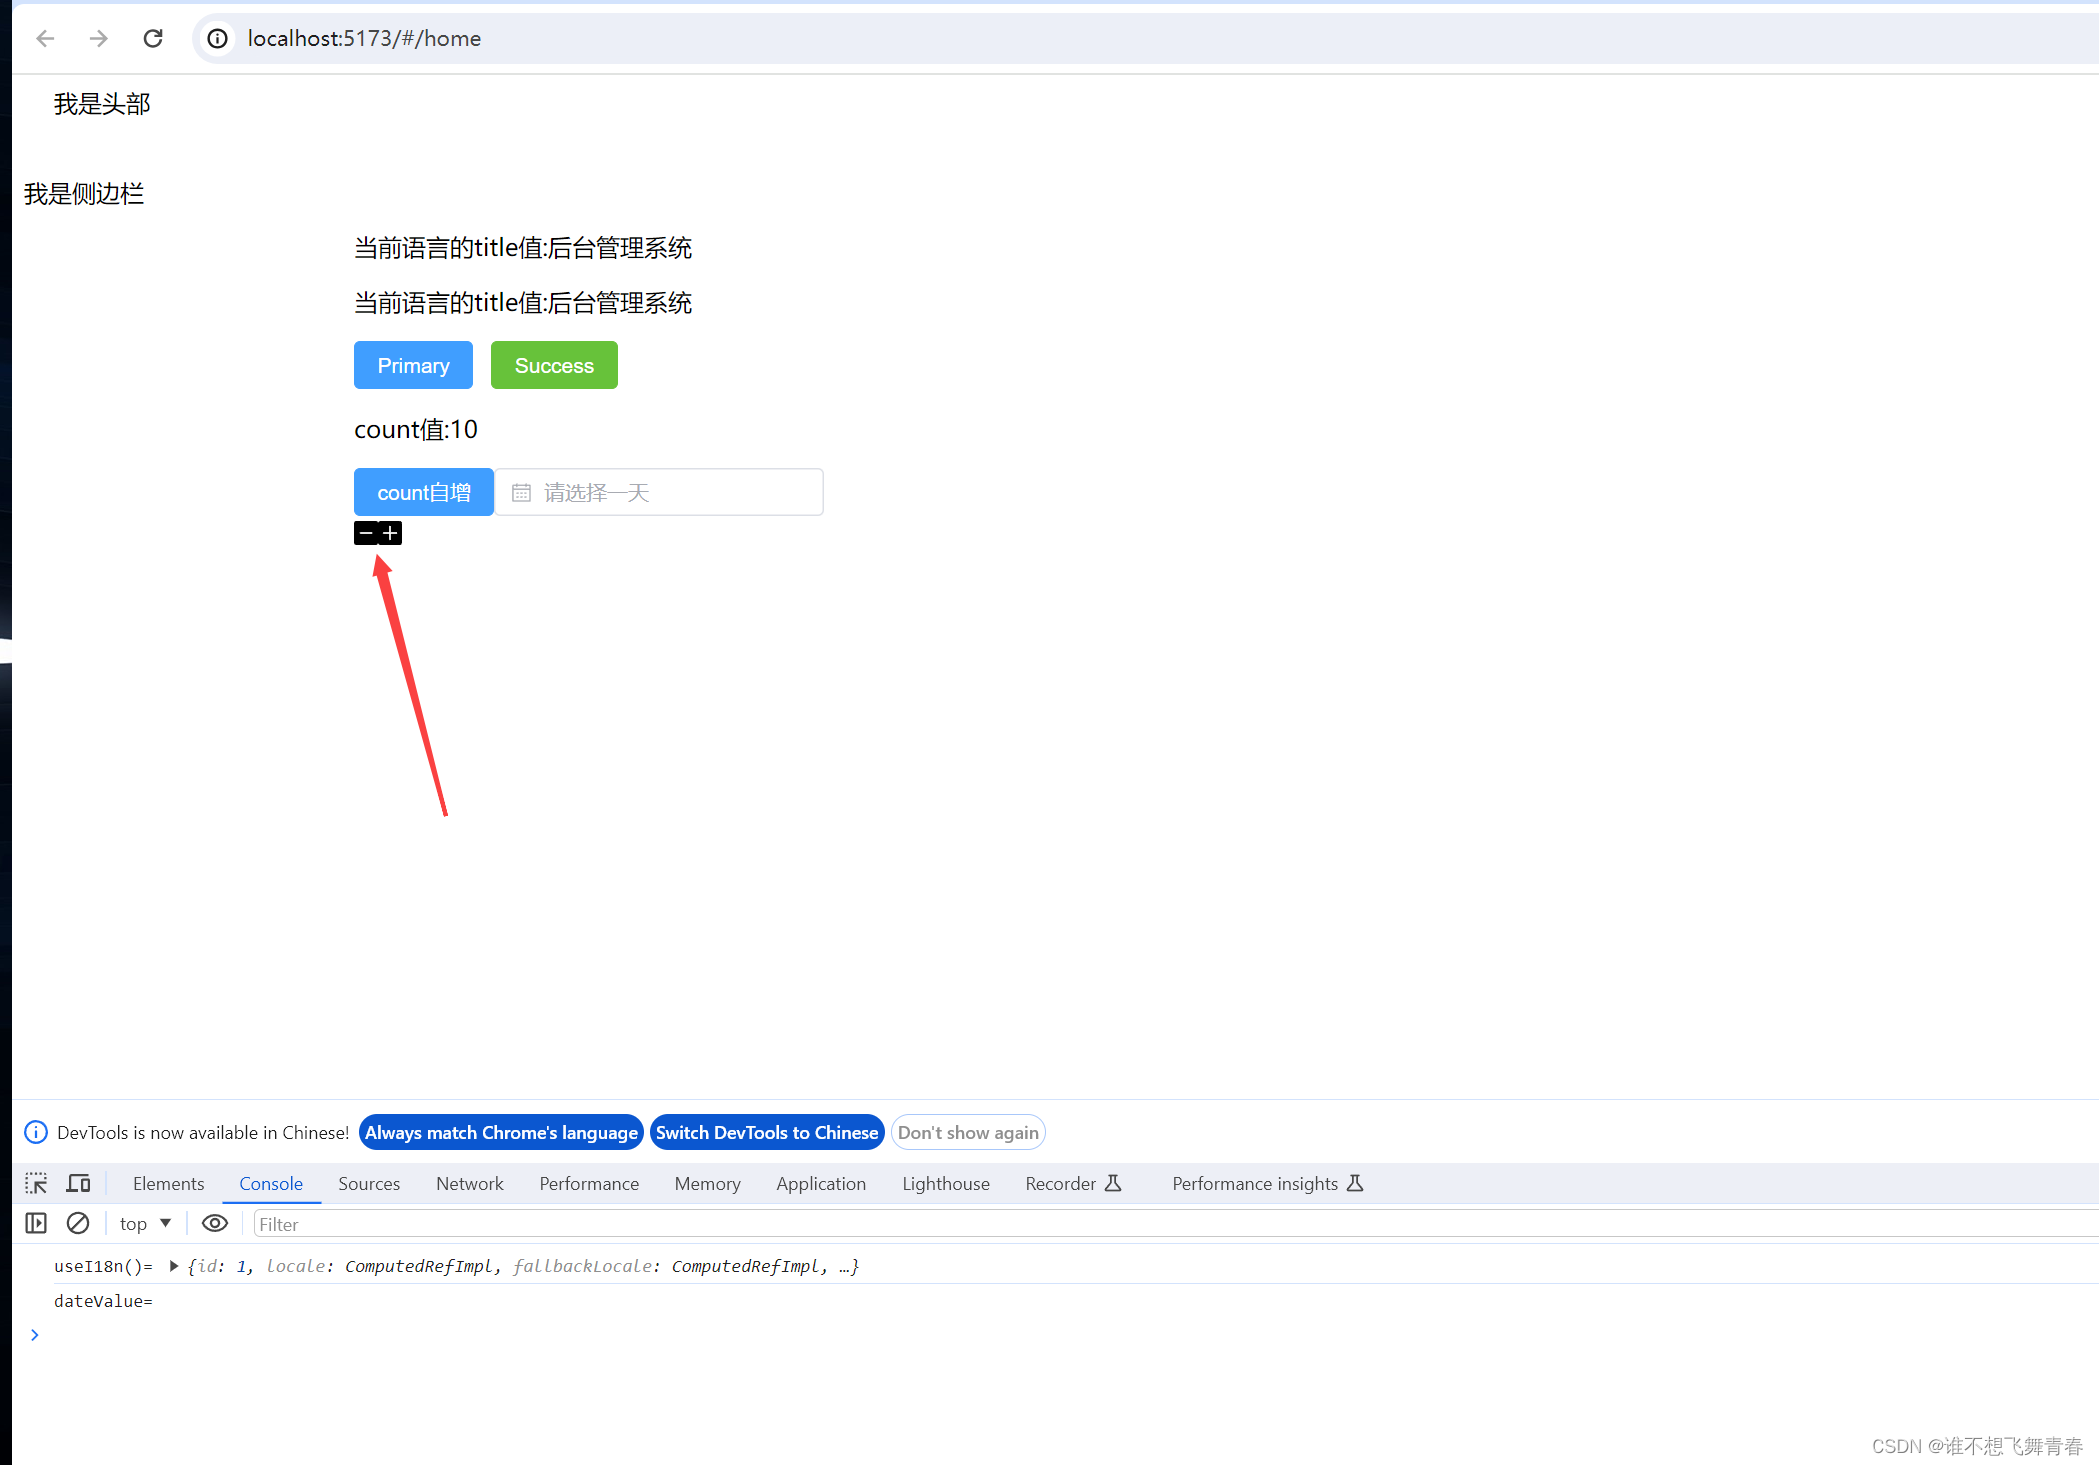Click the minus stepper button
The width and height of the screenshot is (2099, 1465).
coord(365,532)
